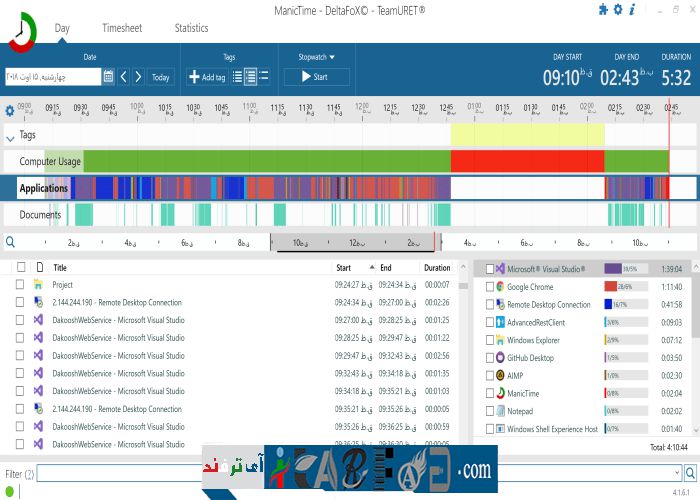Screen dimensions: 700x500
Task: Click the Add tag button
Action: pyautogui.click(x=206, y=77)
